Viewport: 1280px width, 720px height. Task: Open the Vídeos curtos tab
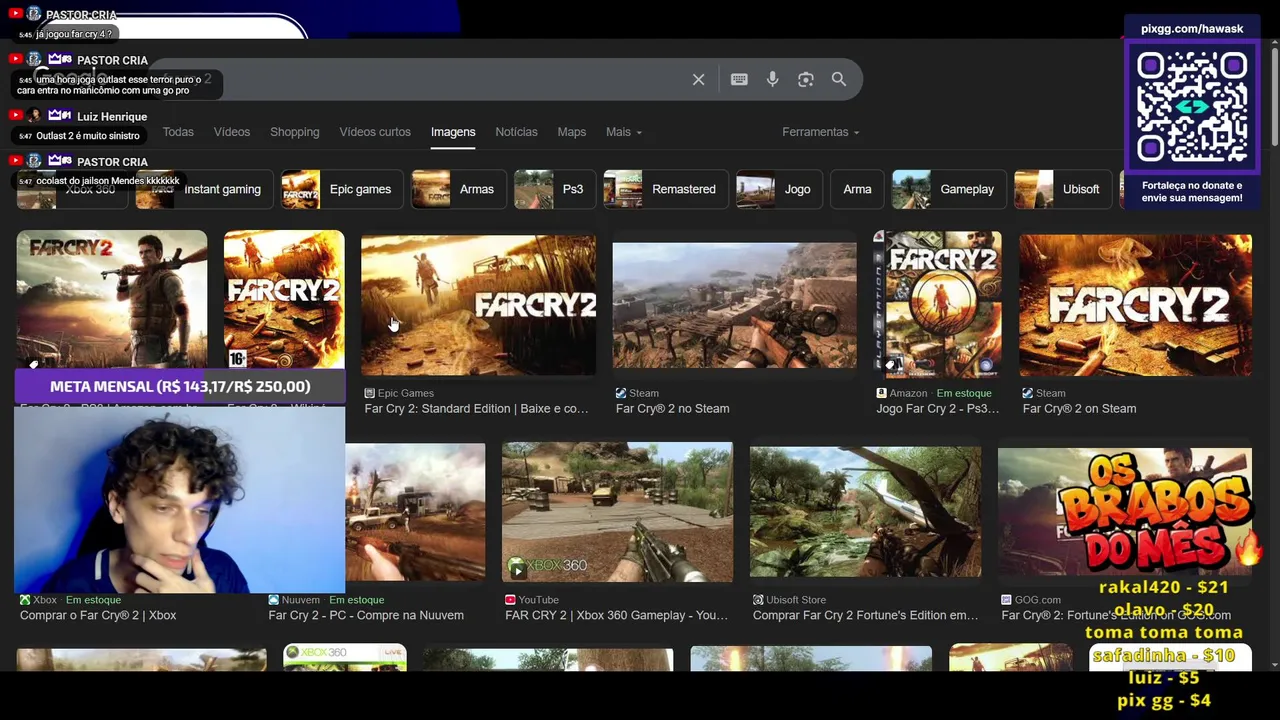375,132
